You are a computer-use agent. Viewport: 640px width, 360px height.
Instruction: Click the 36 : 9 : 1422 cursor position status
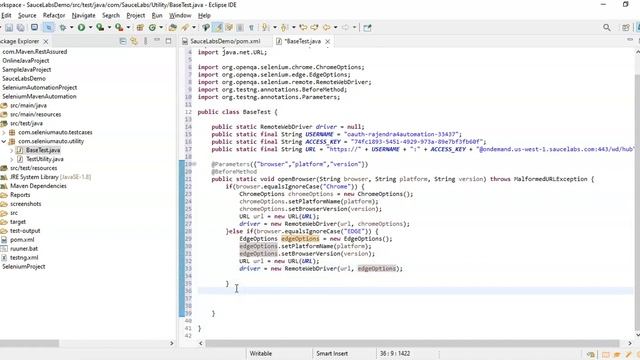(395, 354)
